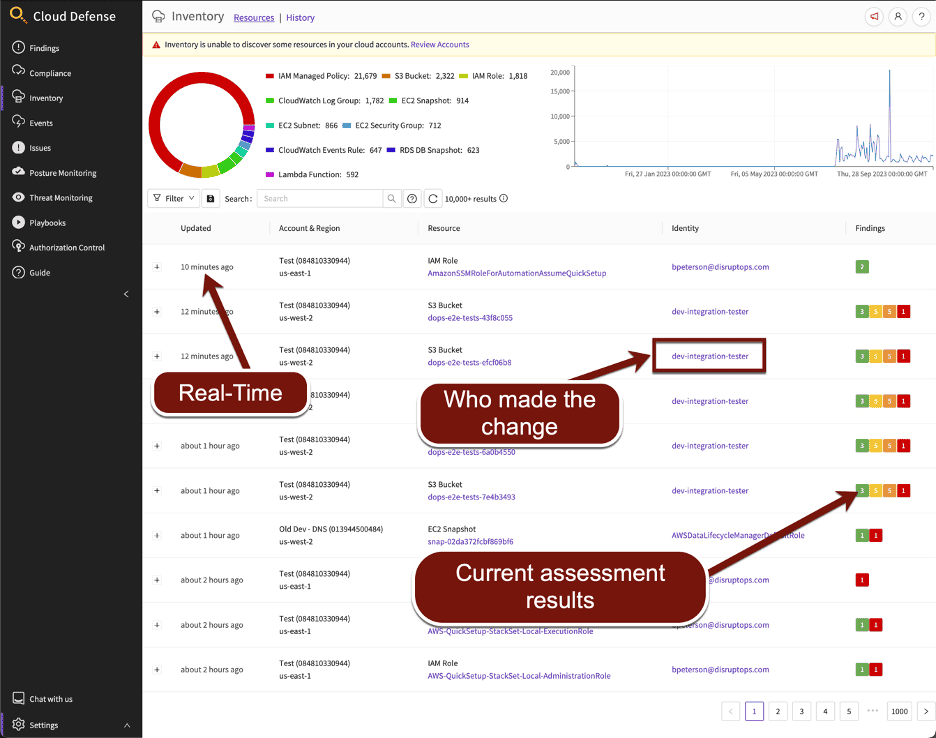Viewport: 936px width, 738px height.
Task: Click the search help question icon
Action: 412,198
